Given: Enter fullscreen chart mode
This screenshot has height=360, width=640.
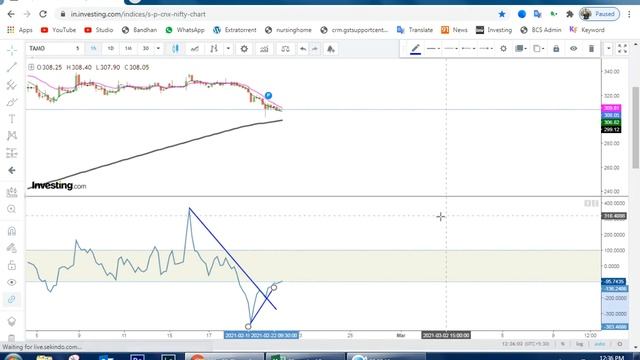Looking at the screenshot, I should pyautogui.click(x=622, y=49).
